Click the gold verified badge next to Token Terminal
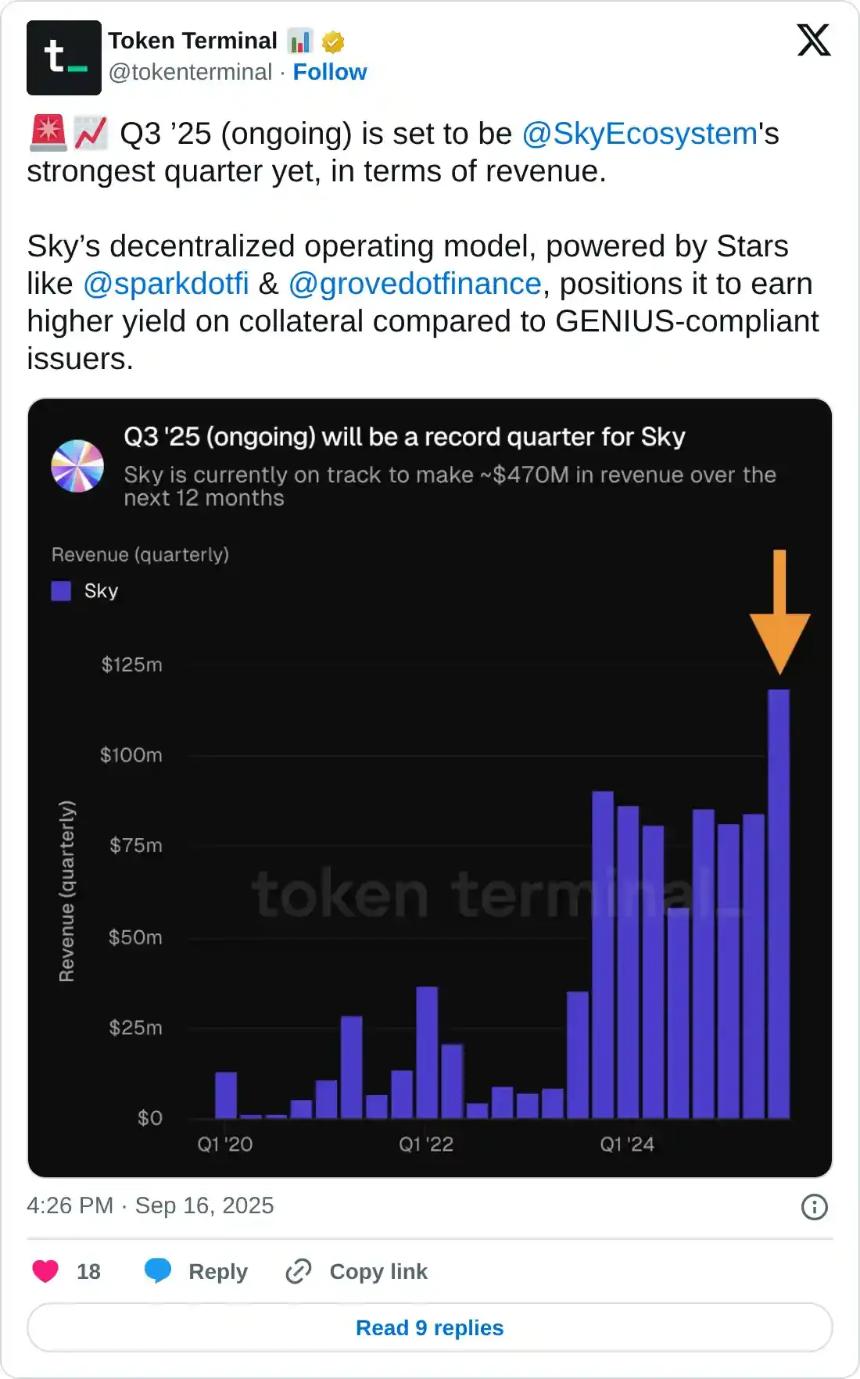This screenshot has height=1379, width=860. (x=331, y=40)
